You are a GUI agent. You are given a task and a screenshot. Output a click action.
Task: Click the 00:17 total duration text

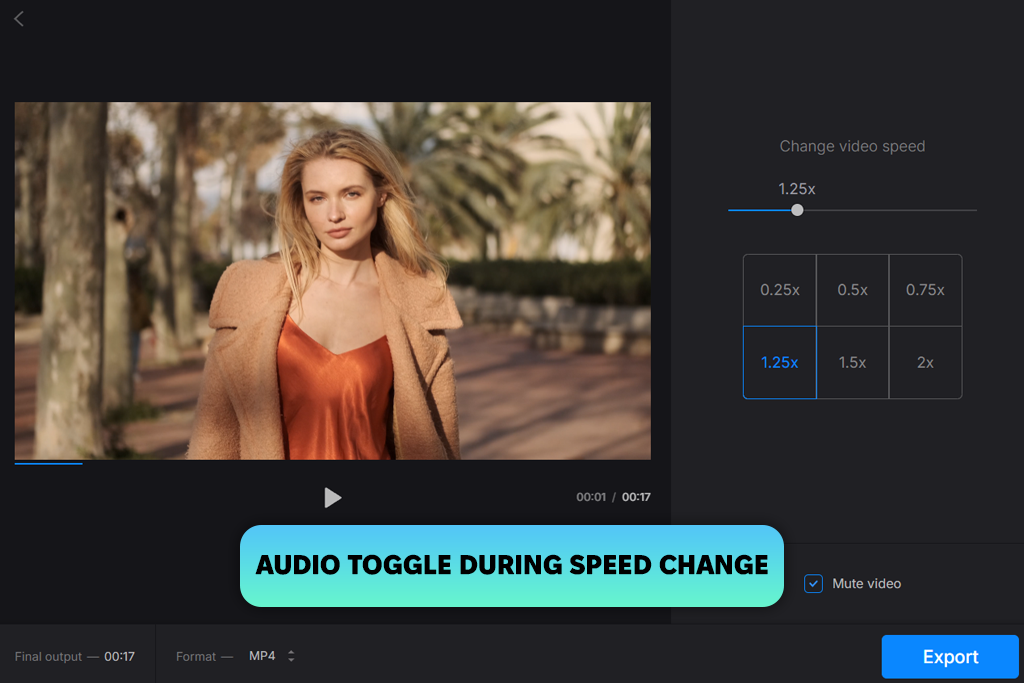636,497
